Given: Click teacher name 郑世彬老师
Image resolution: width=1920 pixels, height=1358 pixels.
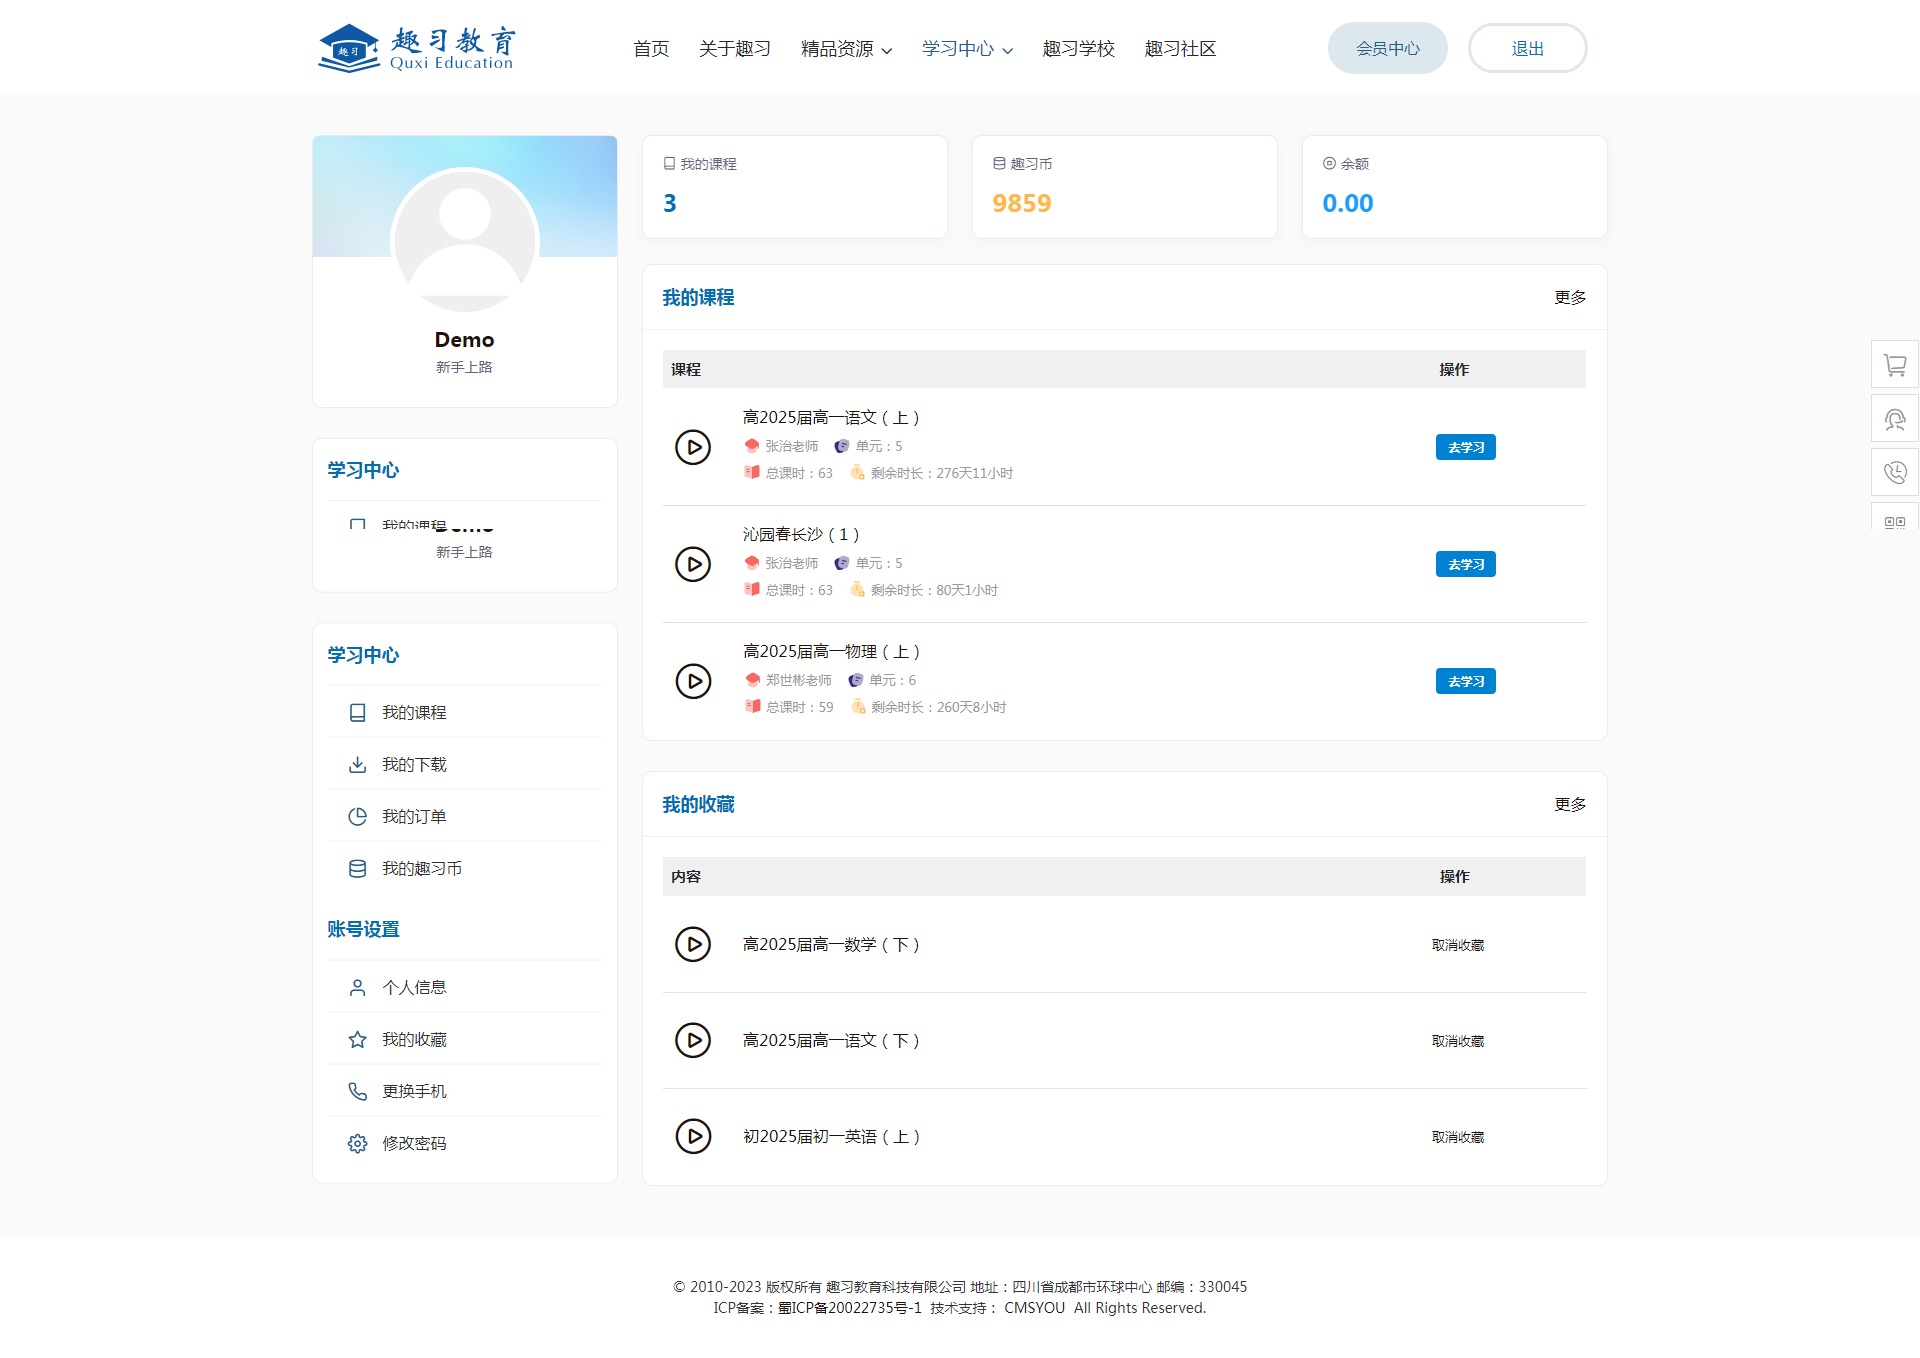Looking at the screenshot, I should click(799, 680).
